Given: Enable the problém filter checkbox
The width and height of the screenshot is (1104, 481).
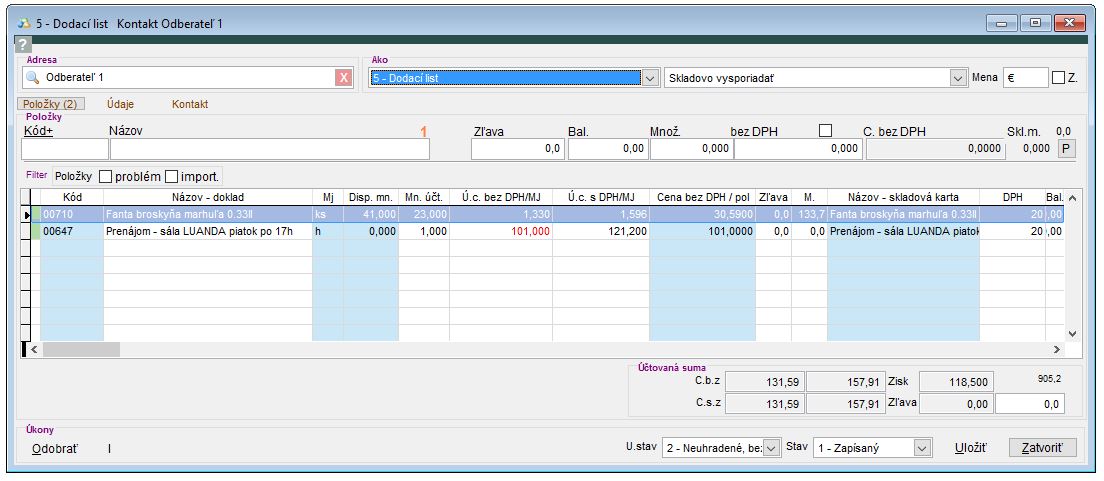Looking at the screenshot, I should (x=106, y=176).
